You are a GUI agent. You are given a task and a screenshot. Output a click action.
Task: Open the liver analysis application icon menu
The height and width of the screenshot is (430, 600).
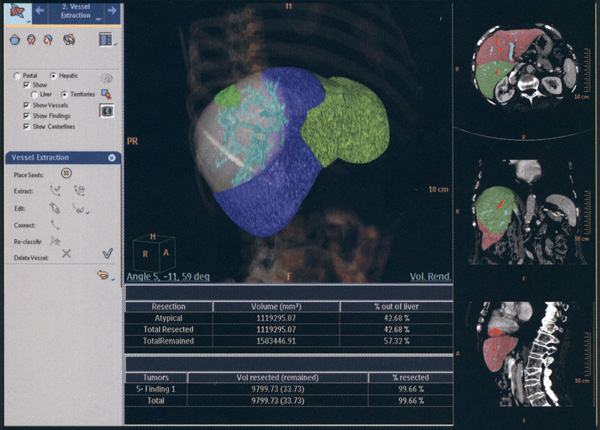[x=18, y=13]
